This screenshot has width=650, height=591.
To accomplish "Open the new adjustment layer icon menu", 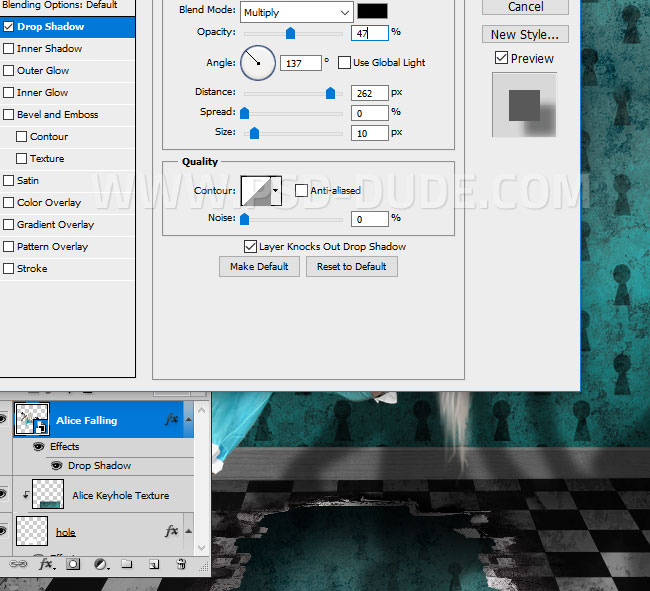I will (x=100, y=565).
